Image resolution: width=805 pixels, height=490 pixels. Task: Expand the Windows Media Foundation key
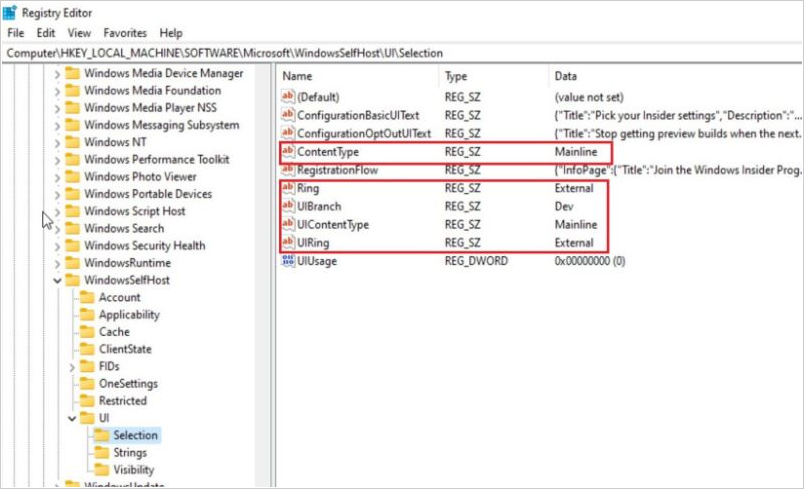(x=57, y=91)
